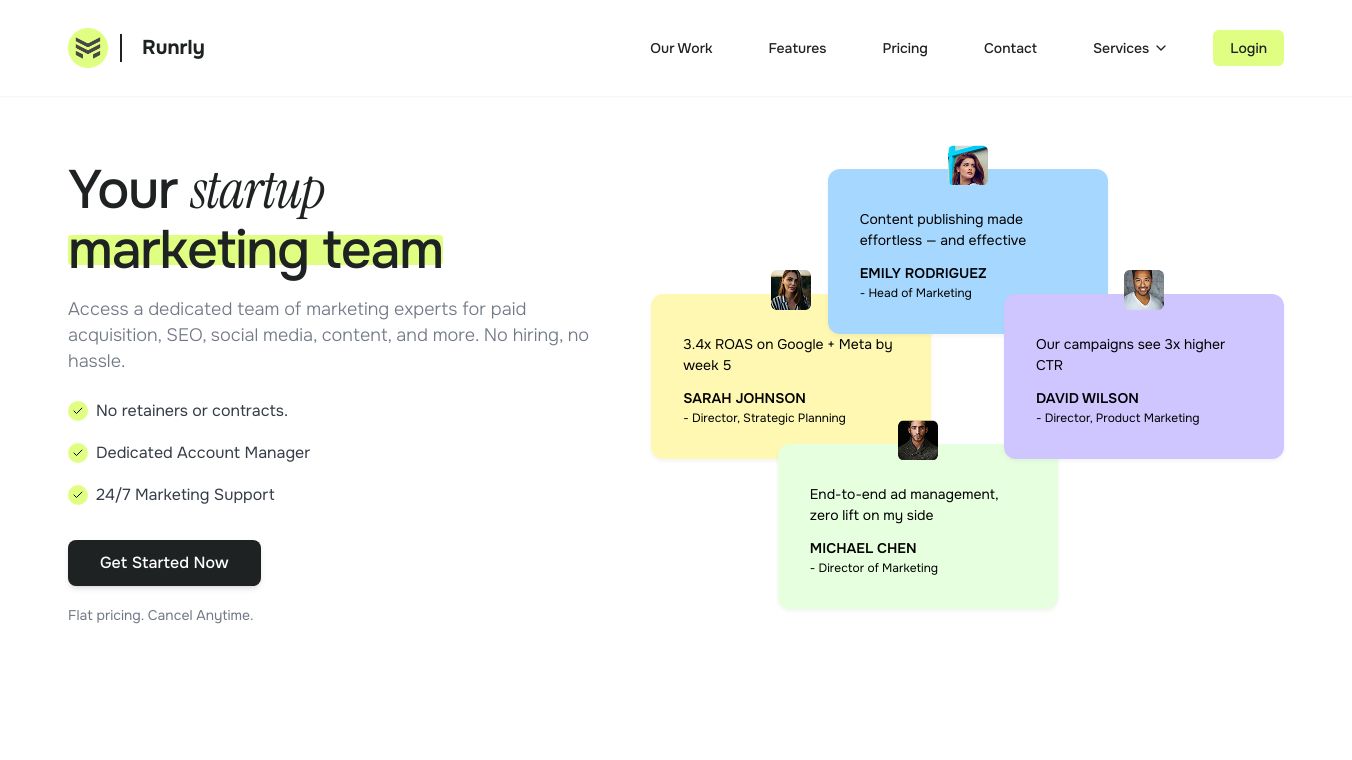Viewport: 1352px width, 760px height.
Task: Click the 'Flat pricing. Cancel Anytime.' note
Action: click(160, 615)
